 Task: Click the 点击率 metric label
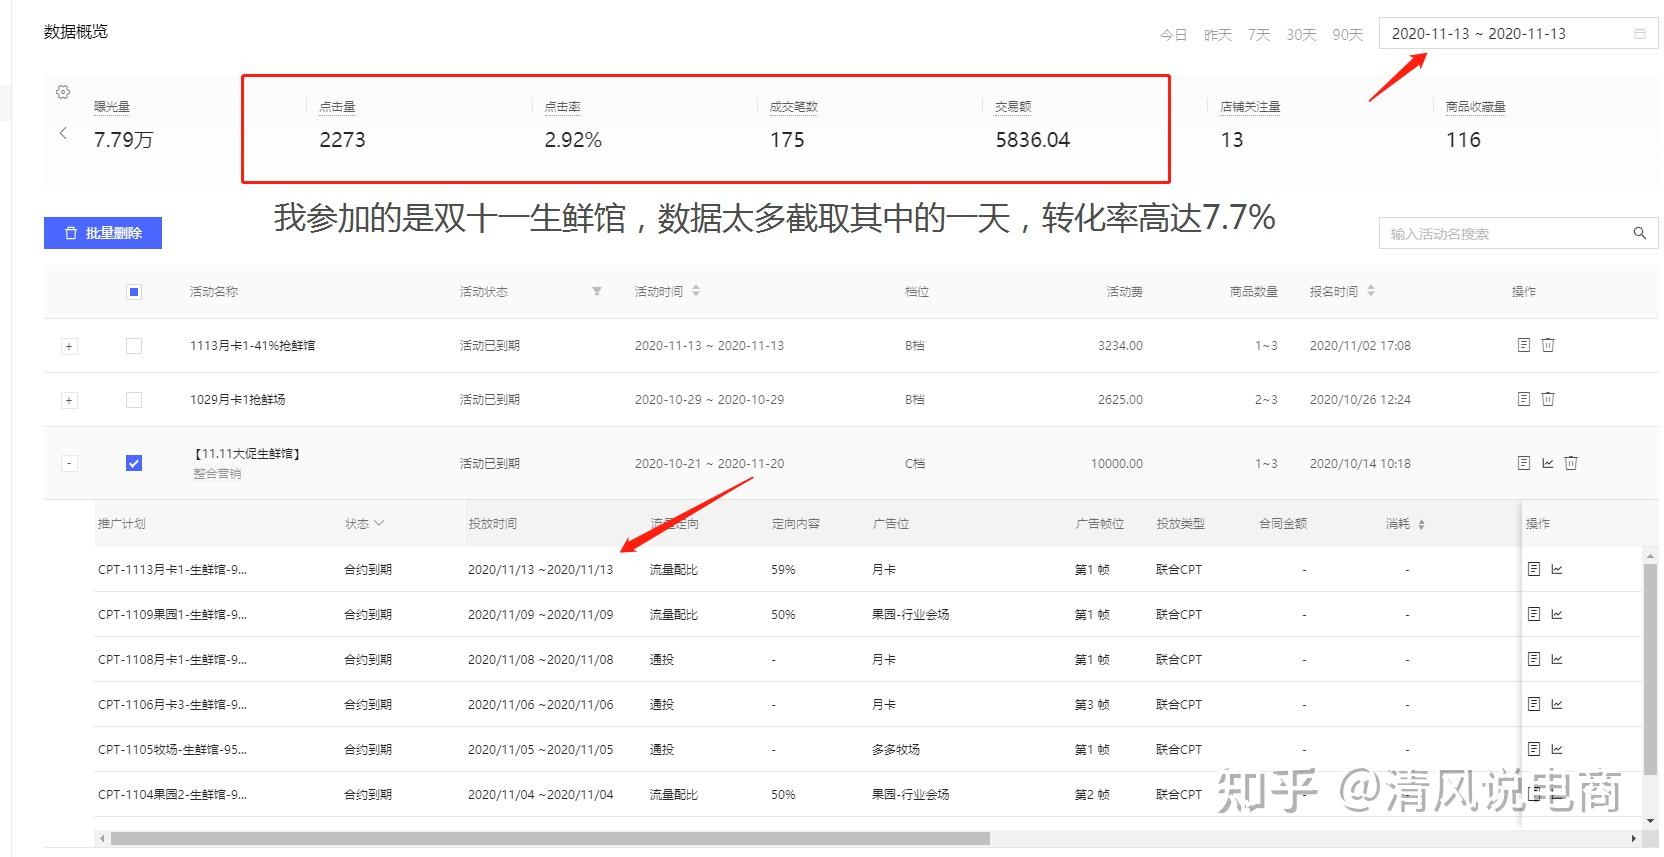click(x=562, y=106)
